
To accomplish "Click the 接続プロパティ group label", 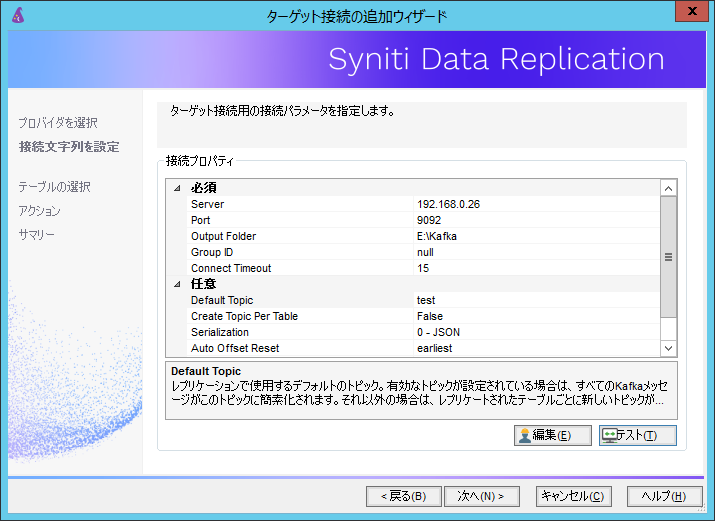I will tap(200, 161).
